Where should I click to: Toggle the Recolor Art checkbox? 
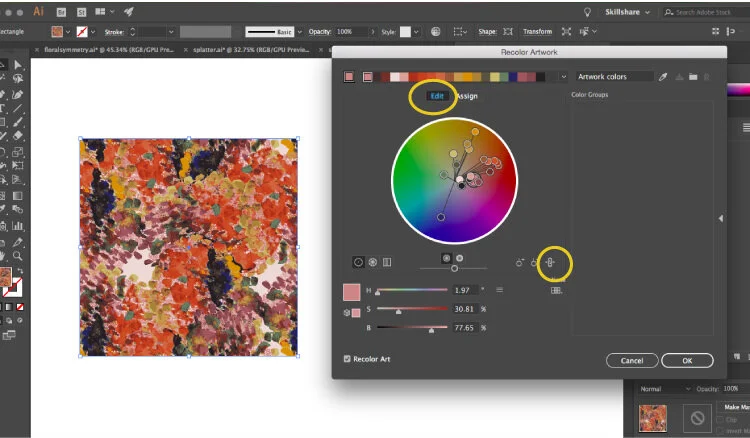(x=347, y=359)
